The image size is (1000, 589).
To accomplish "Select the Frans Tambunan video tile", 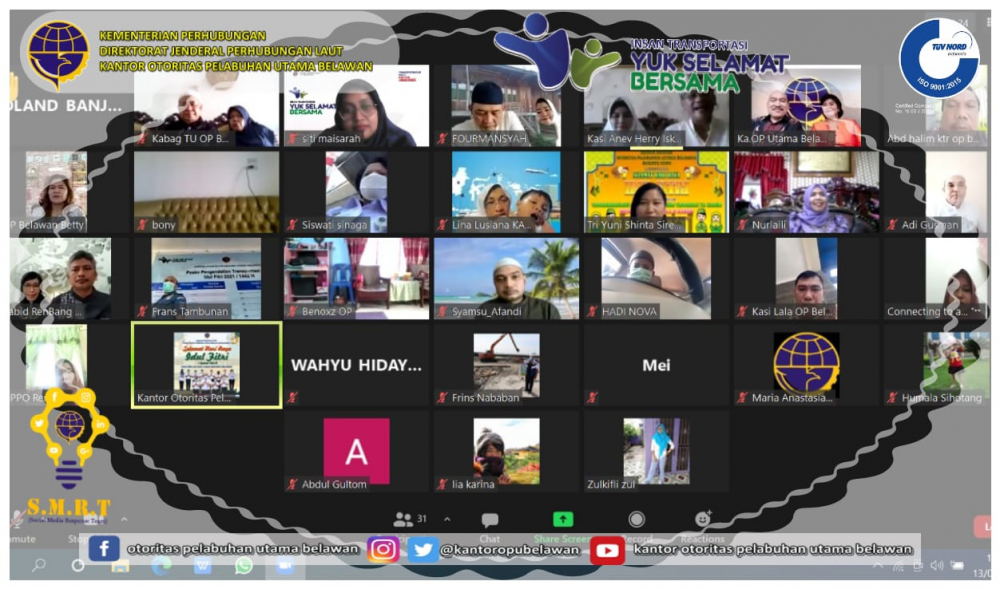I will (x=207, y=279).
